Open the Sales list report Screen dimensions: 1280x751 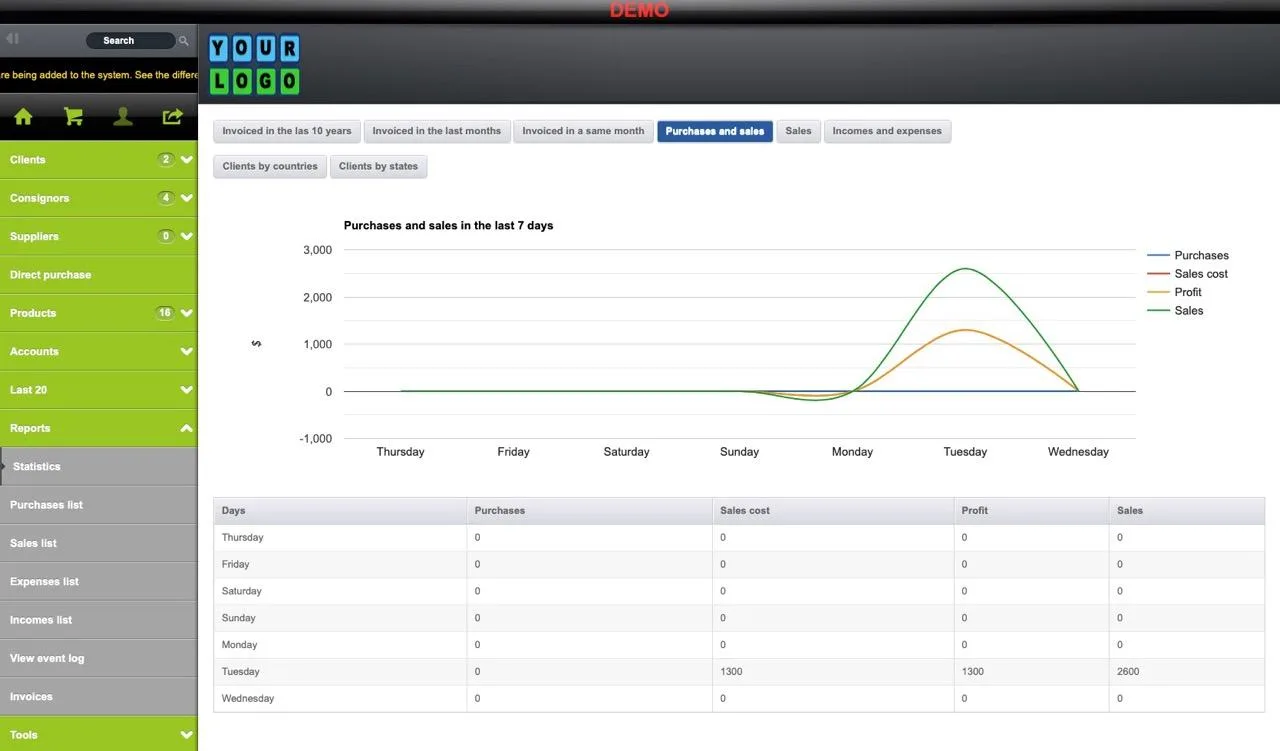[98, 543]
